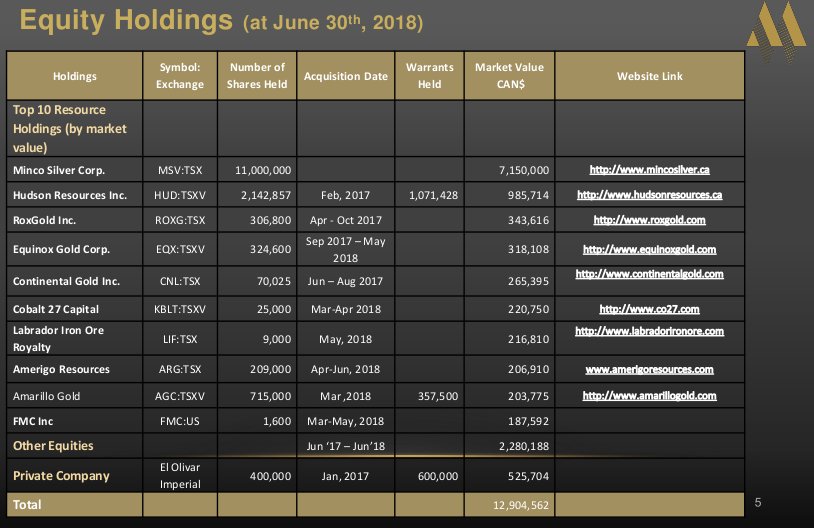Click the Private Company row label

click(x=60, y=476)
